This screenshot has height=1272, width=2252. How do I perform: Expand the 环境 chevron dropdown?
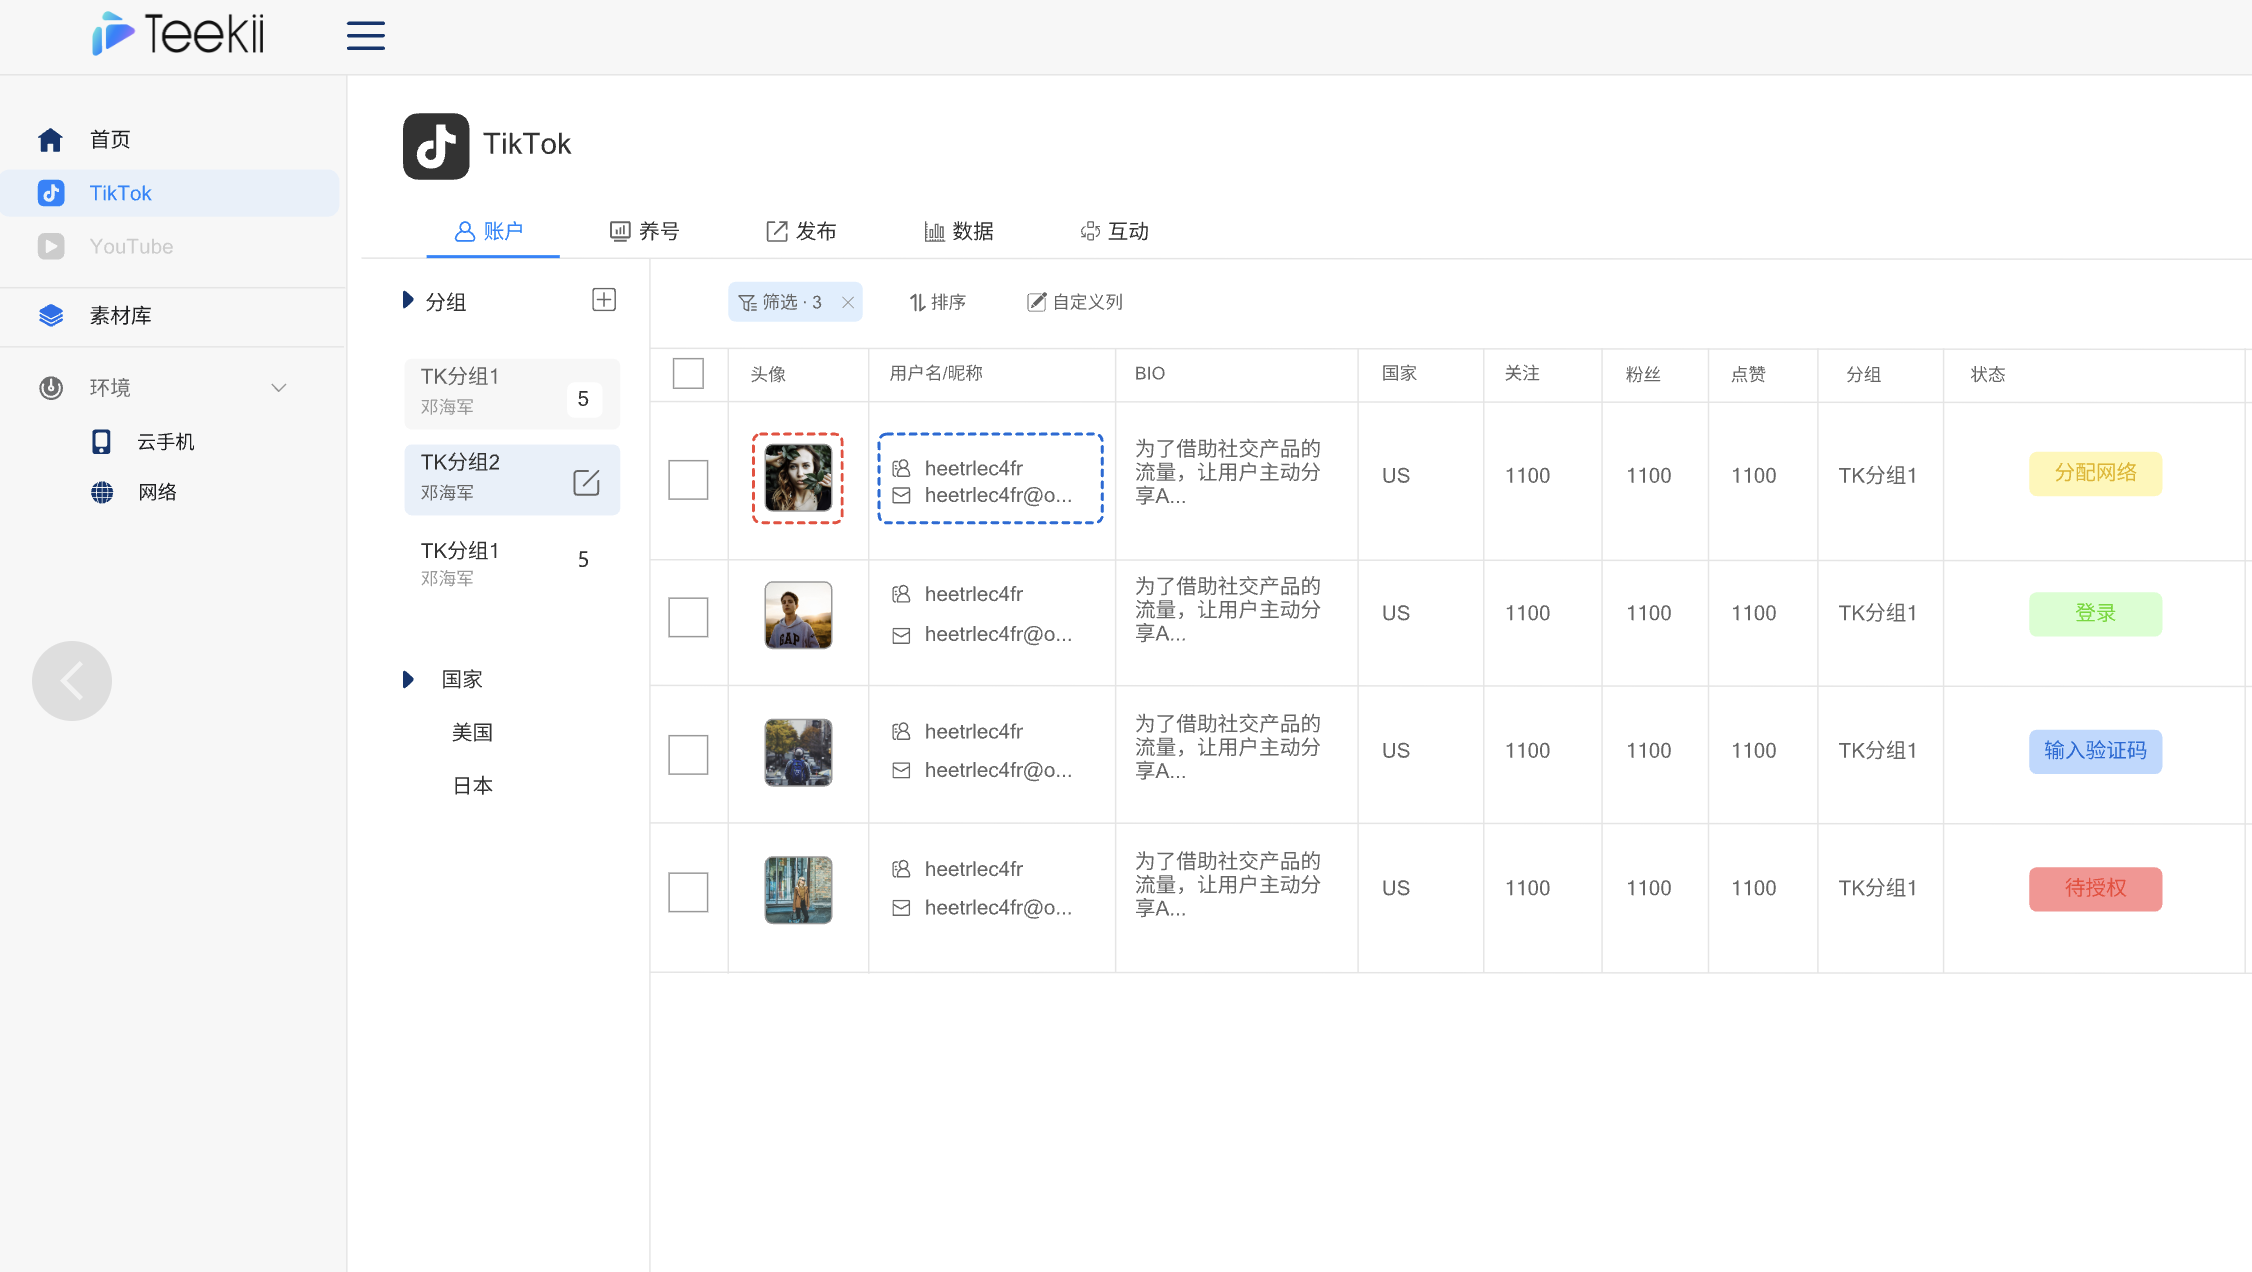[279, 388]
